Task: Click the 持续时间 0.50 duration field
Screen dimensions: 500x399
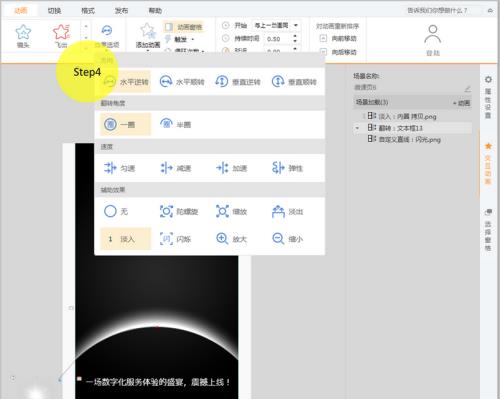Action: tap(279, 39)
